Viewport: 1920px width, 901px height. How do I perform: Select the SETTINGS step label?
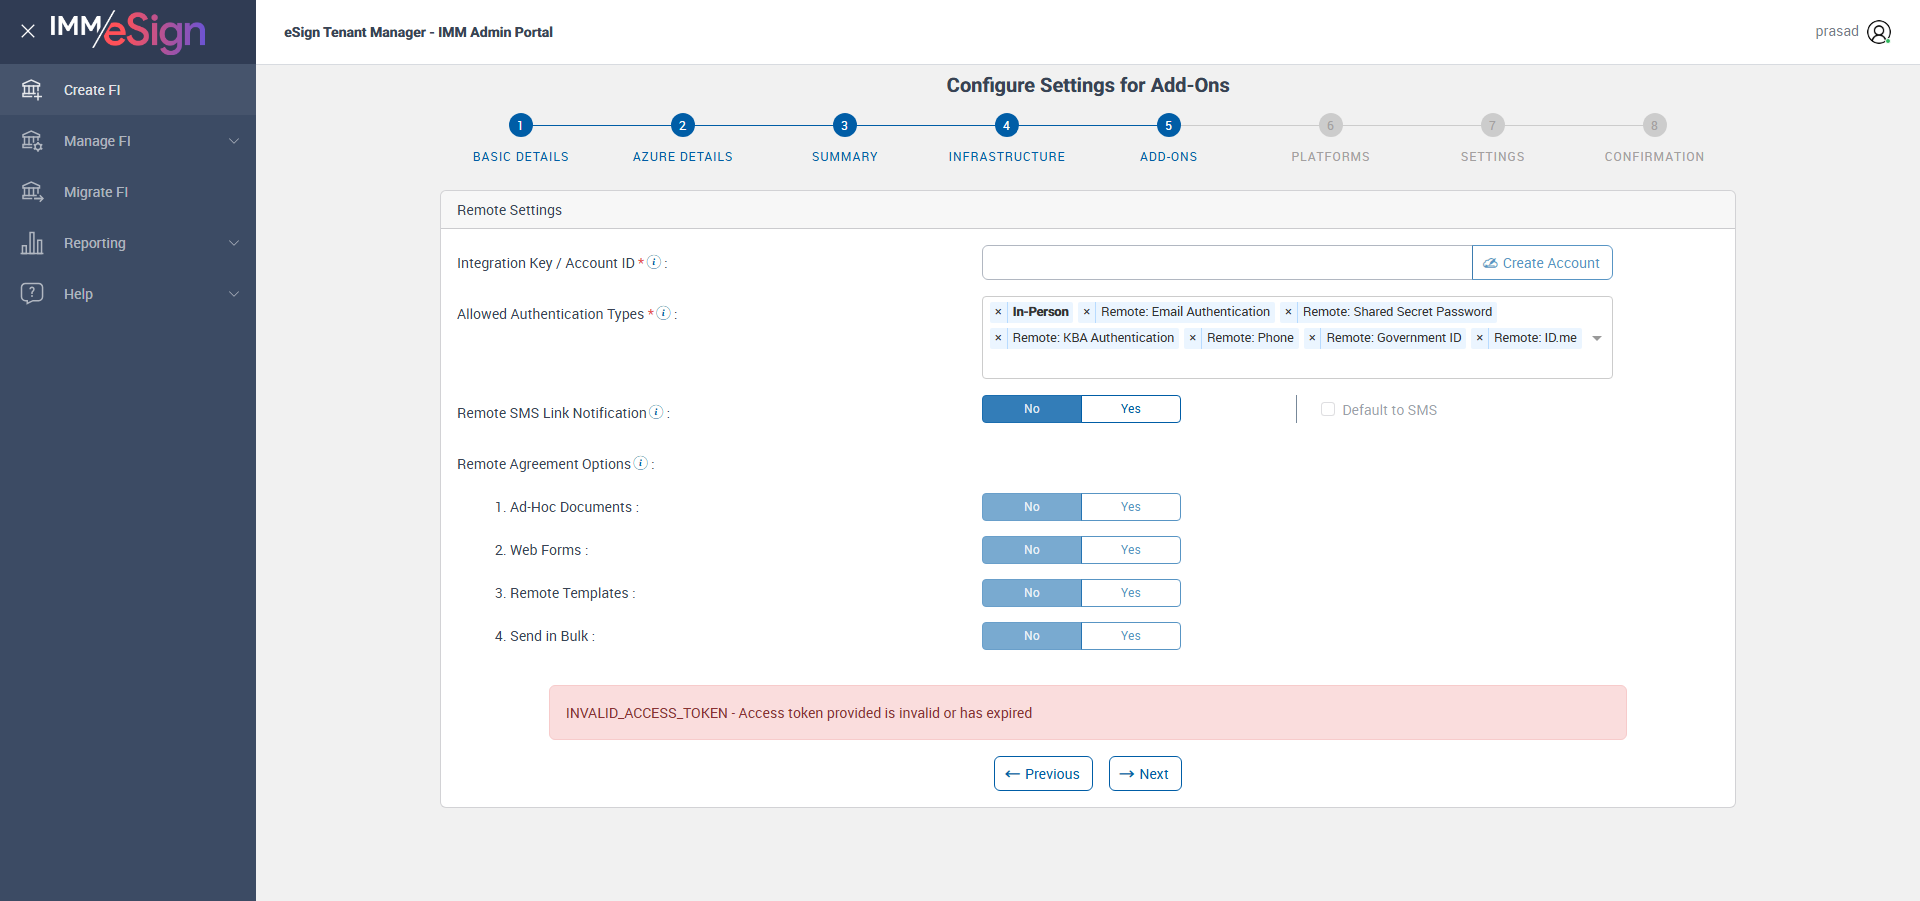coord(1492,157)
